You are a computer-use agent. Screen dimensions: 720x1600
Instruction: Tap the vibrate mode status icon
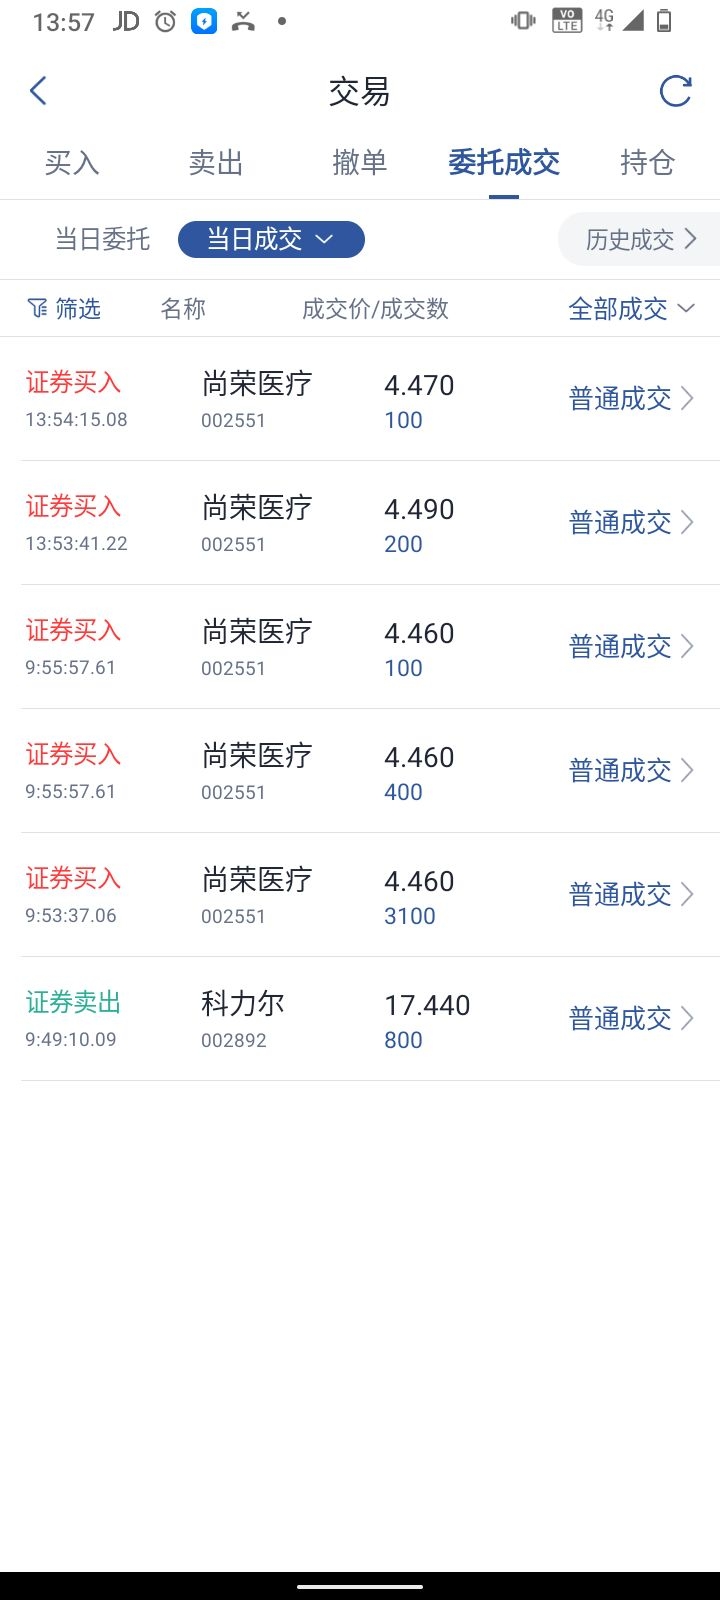pos(523,21)
